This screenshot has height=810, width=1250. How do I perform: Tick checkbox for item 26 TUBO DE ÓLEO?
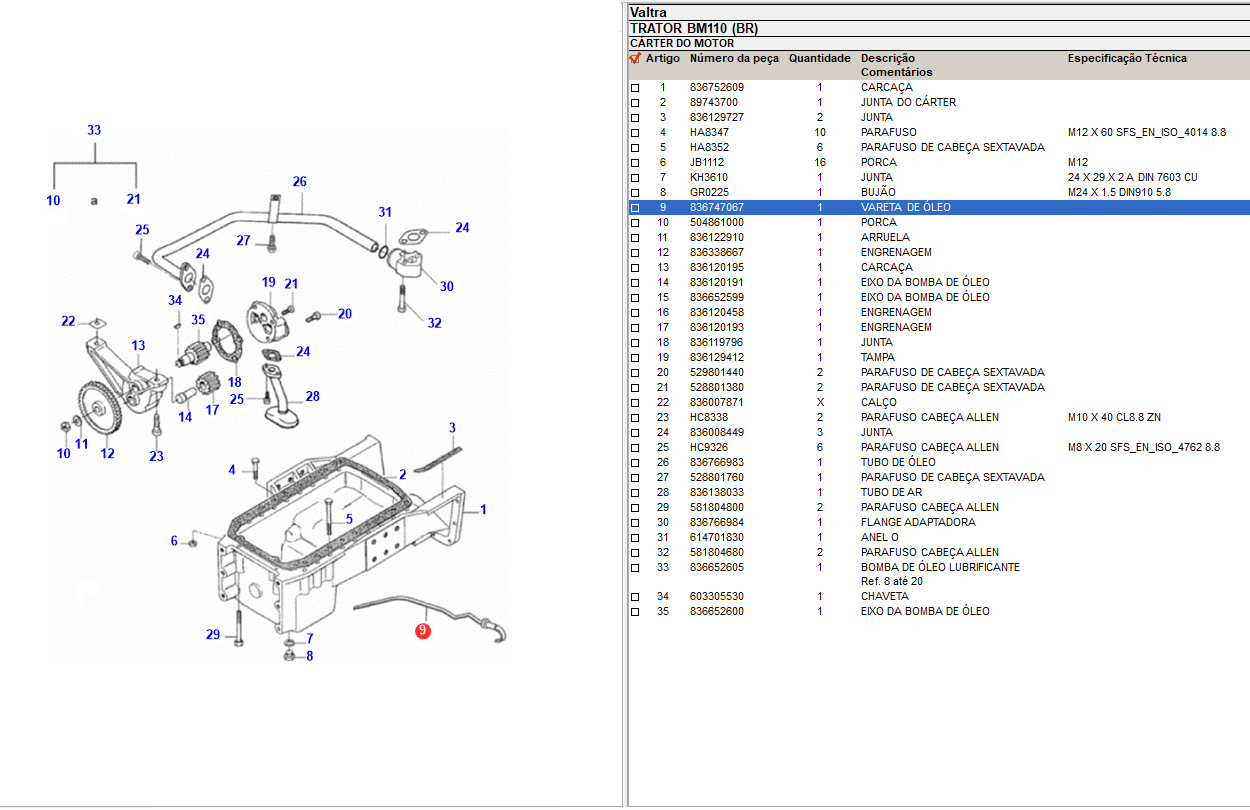634,463
